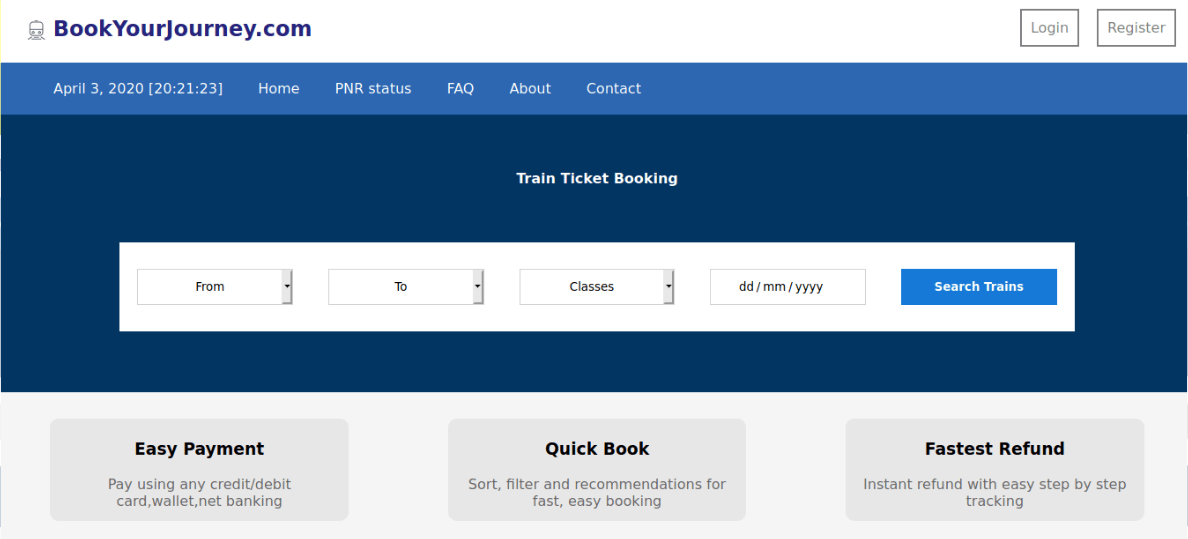Image resolution: width=1188 pixels, height=539 pixels.
Task: Click the Login button
Action: pyautogui.click(x=1049, y=28)
